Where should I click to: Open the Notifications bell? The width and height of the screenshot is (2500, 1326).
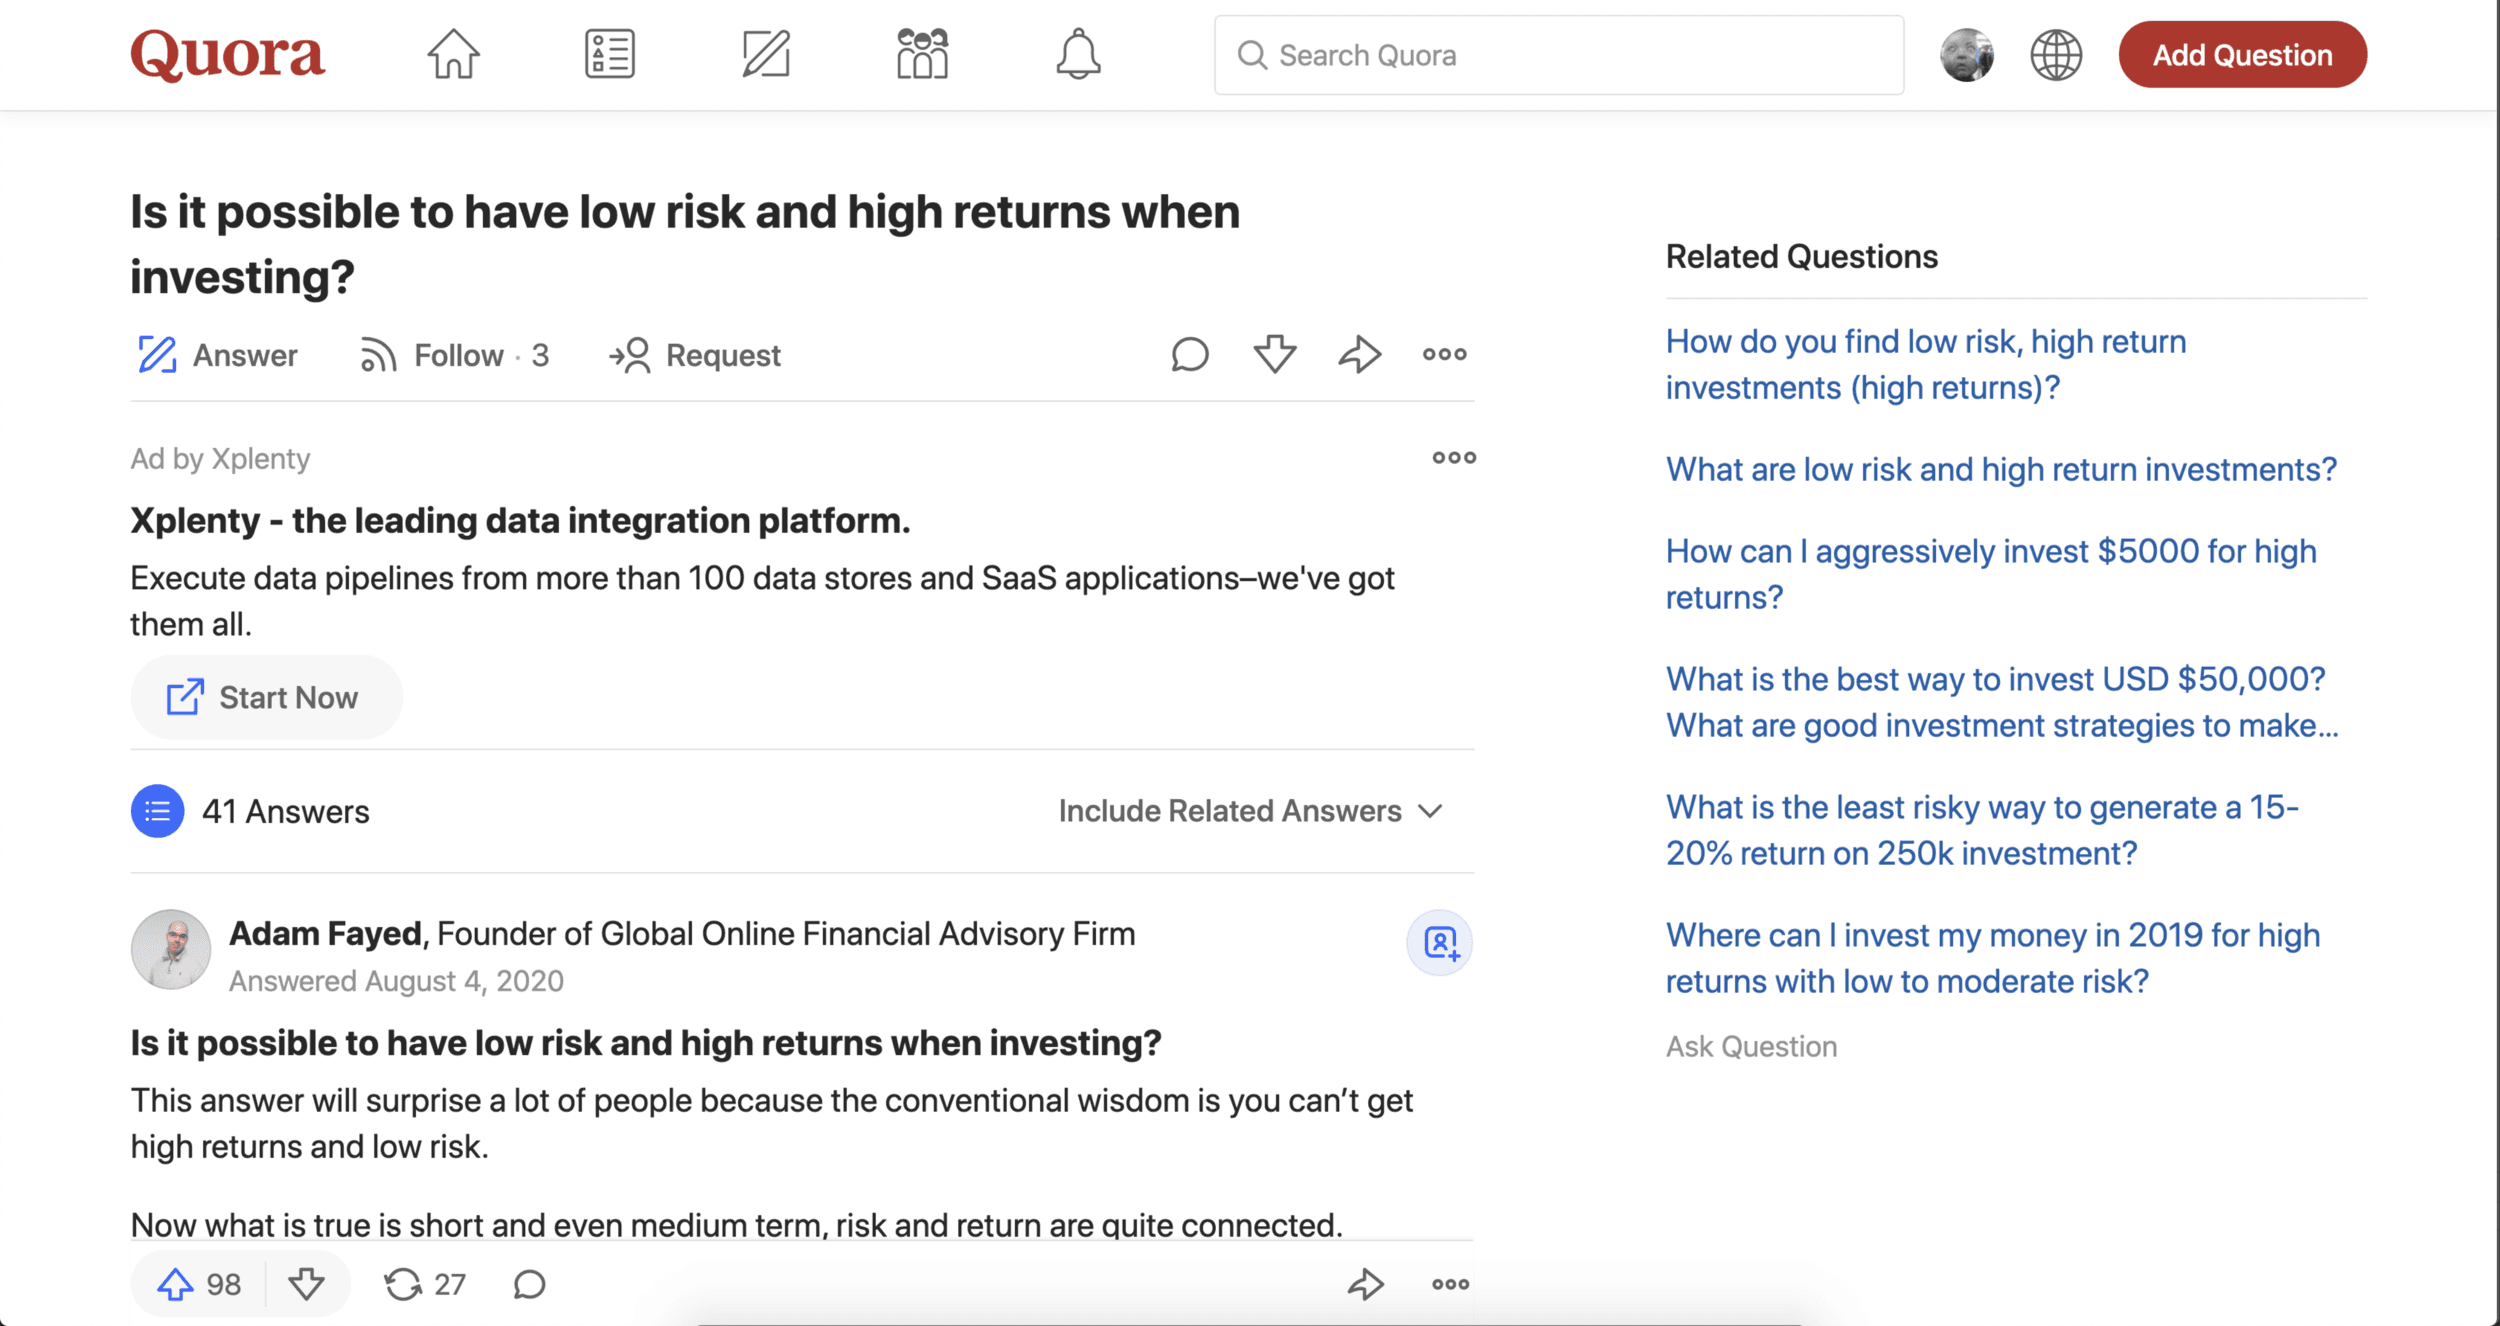(x=1078, y=54)
